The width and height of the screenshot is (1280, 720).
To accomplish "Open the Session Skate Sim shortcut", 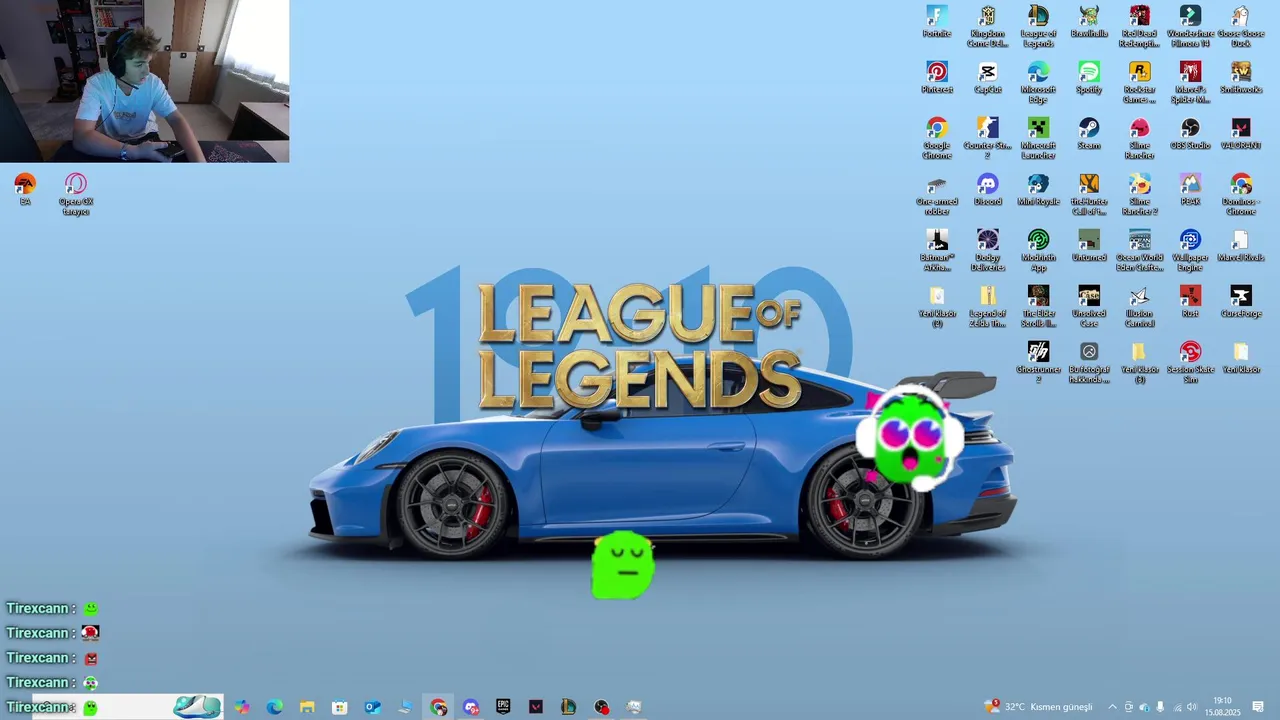I will point(1190,363).
